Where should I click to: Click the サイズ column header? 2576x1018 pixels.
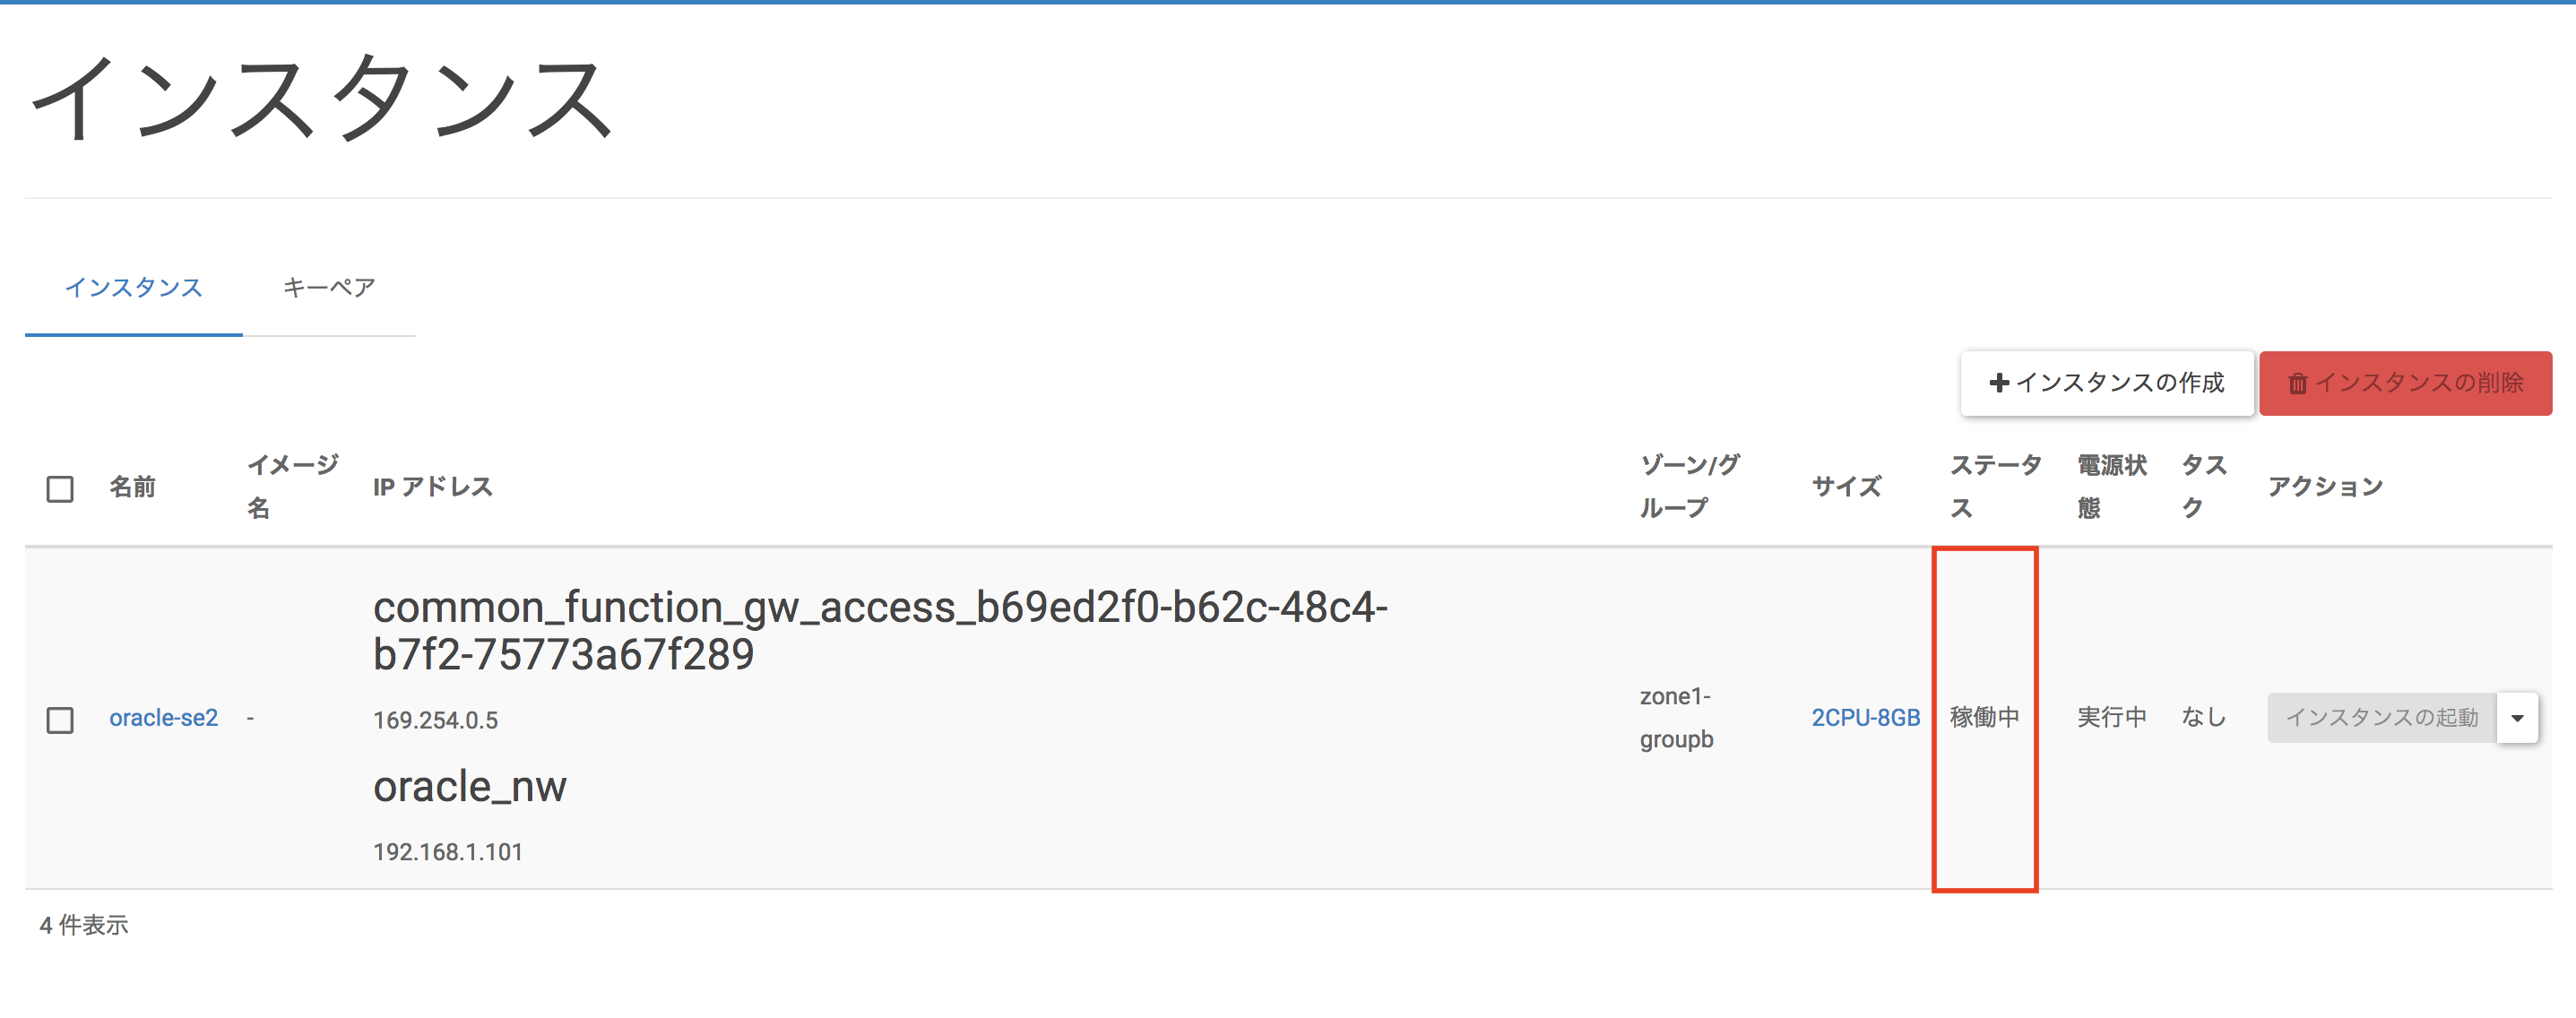(x=1846, y=487)
